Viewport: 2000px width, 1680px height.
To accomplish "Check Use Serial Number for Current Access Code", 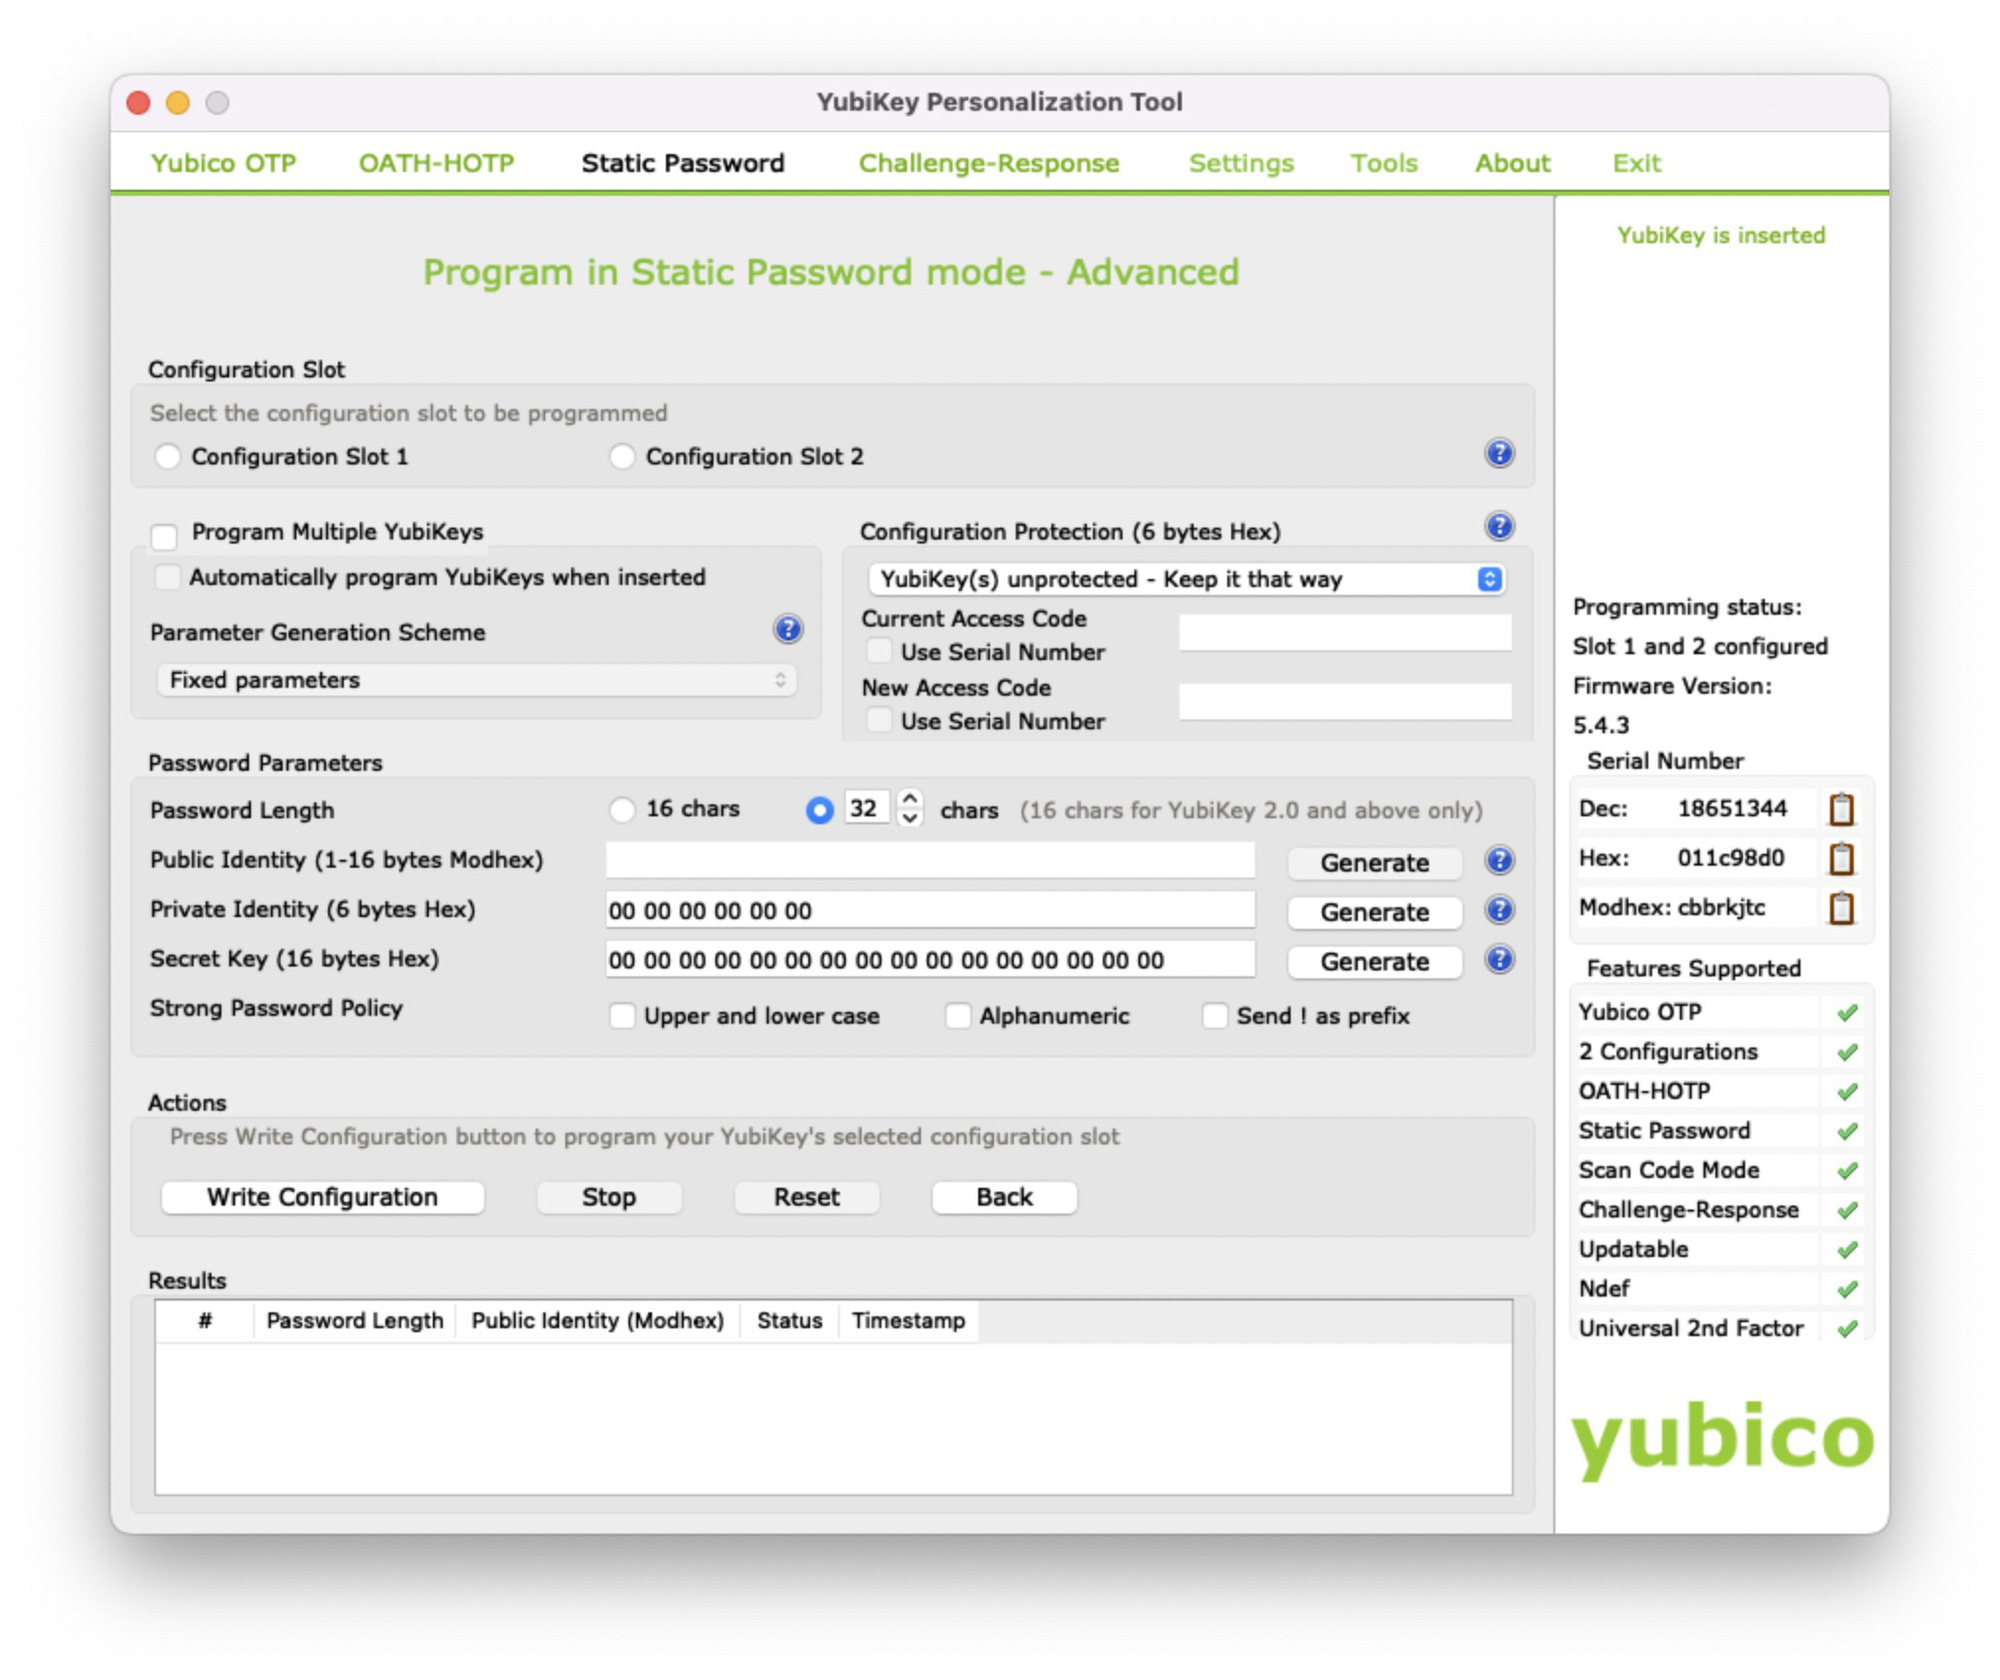I will (879, 652).
